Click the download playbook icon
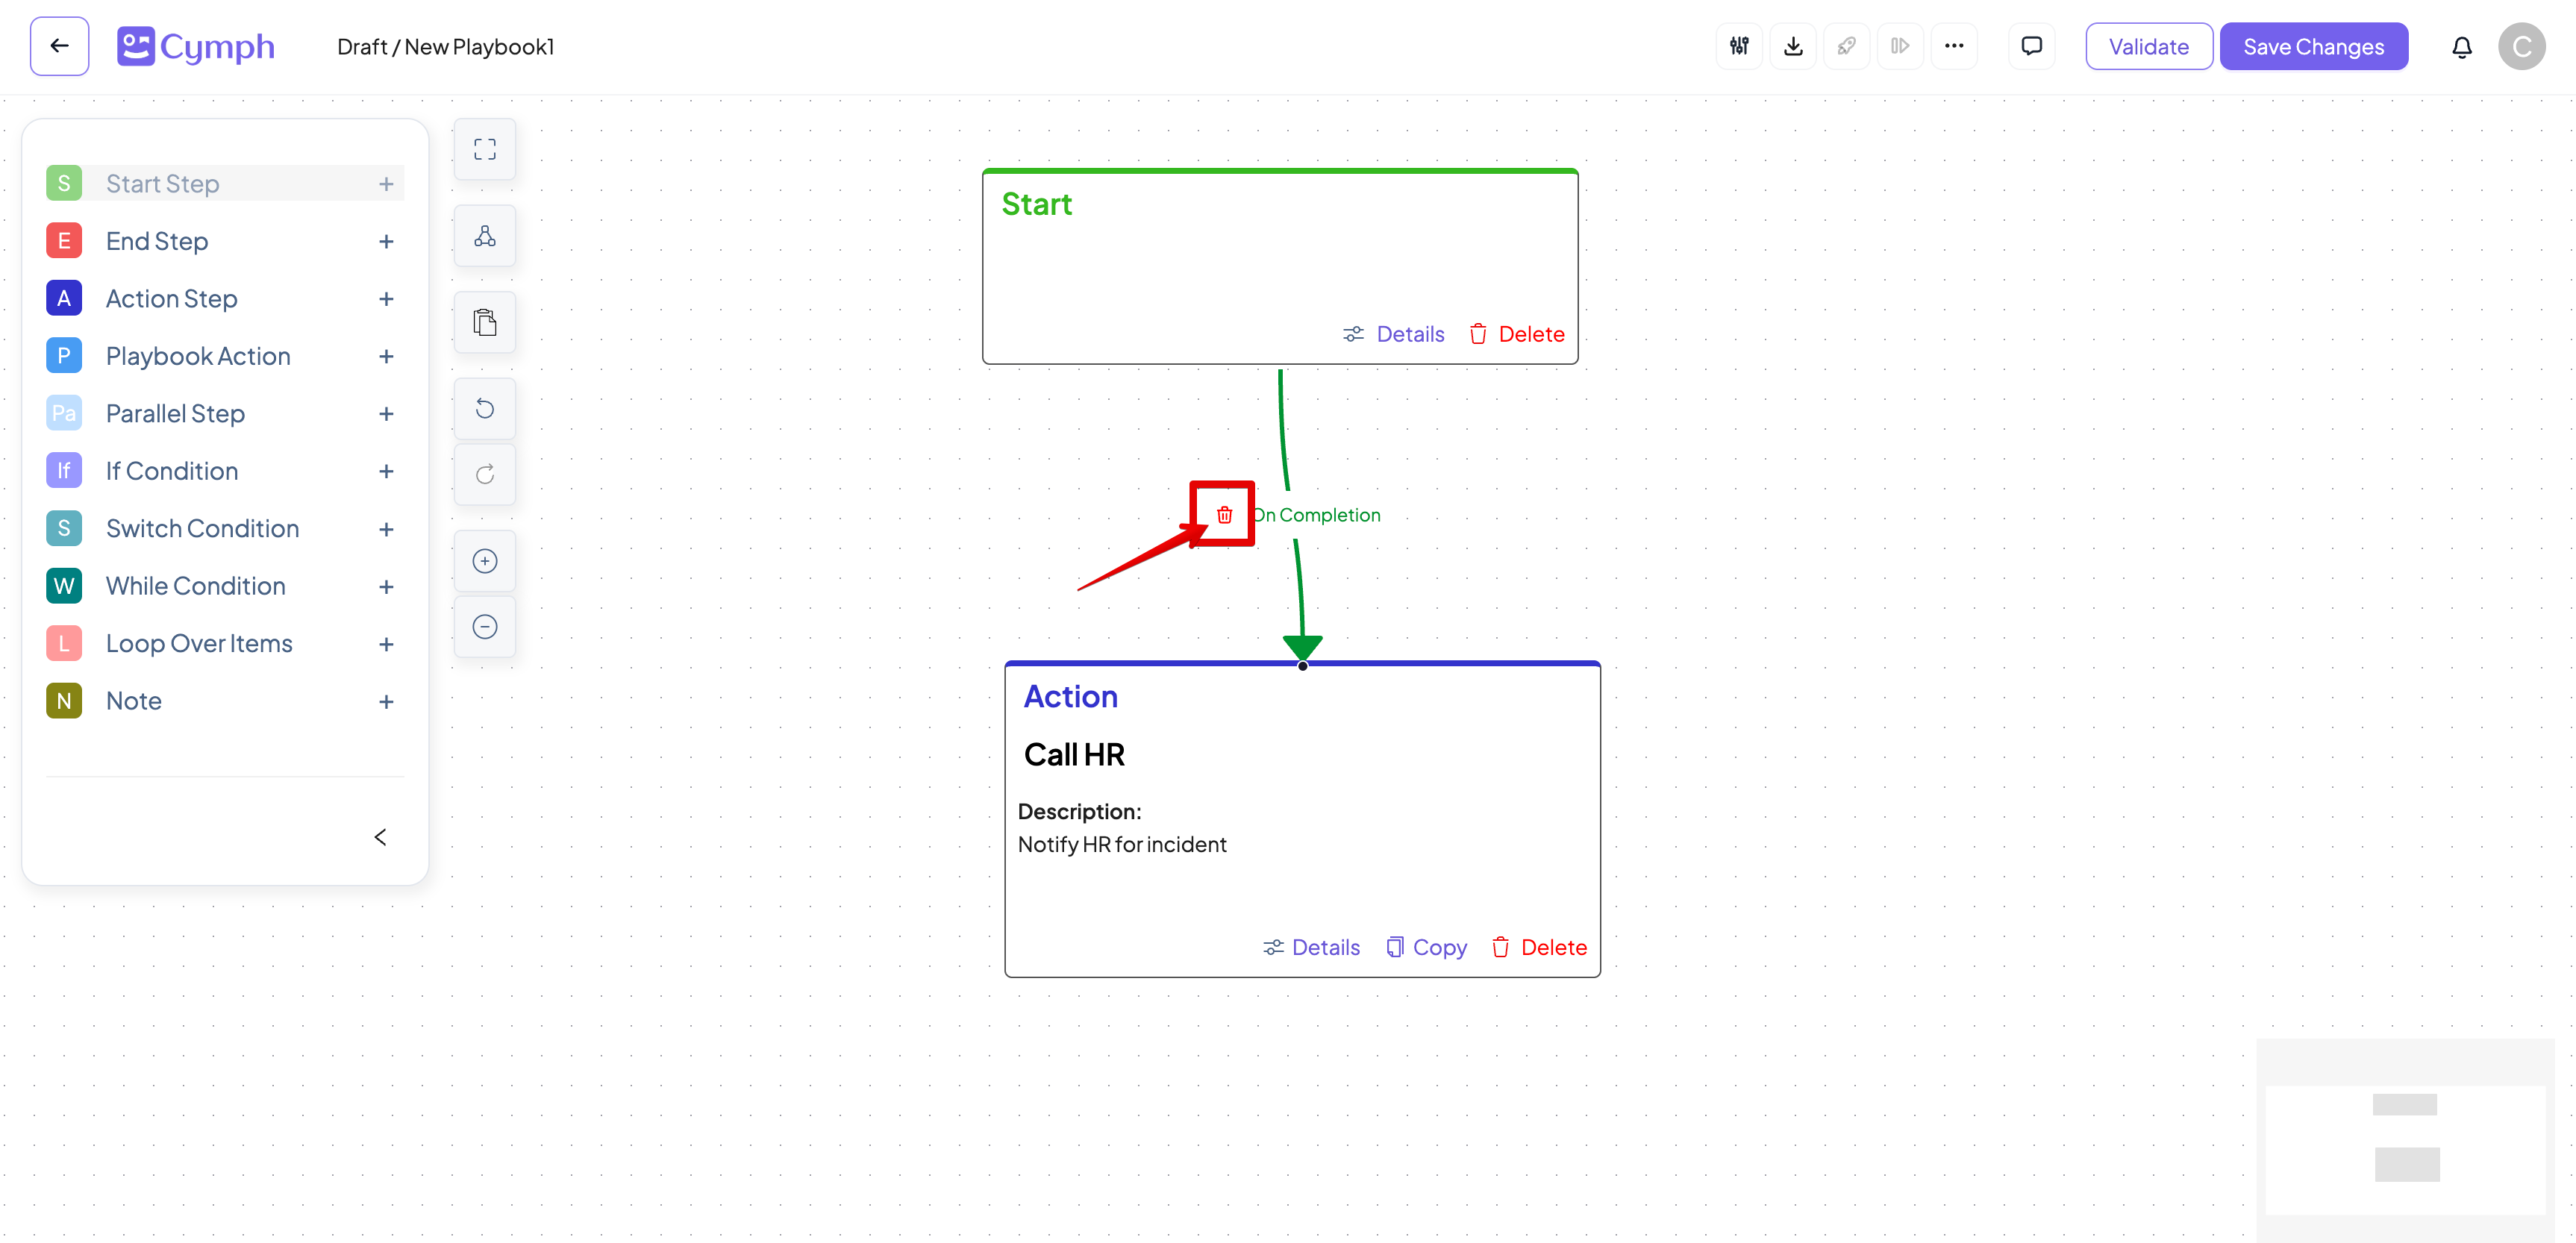The width and height of the screenshot is (2576, 1243). click(x=1793, y=46)
